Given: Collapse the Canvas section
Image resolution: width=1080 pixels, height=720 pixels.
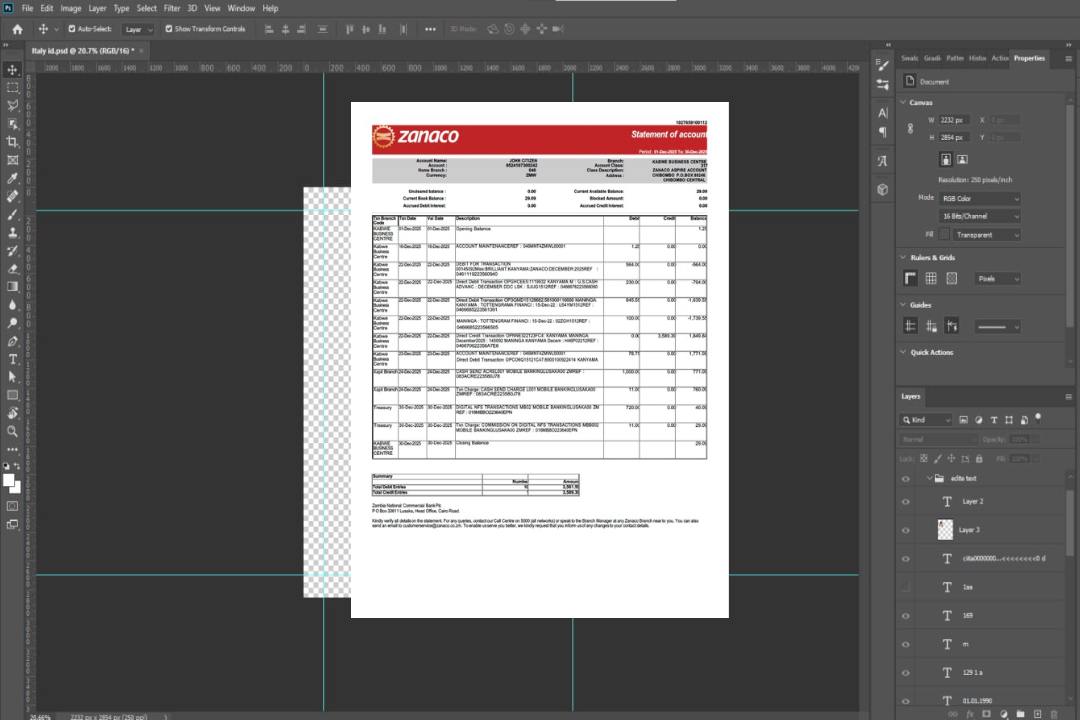Looking at the screenshot, I should tap(903, 102).
